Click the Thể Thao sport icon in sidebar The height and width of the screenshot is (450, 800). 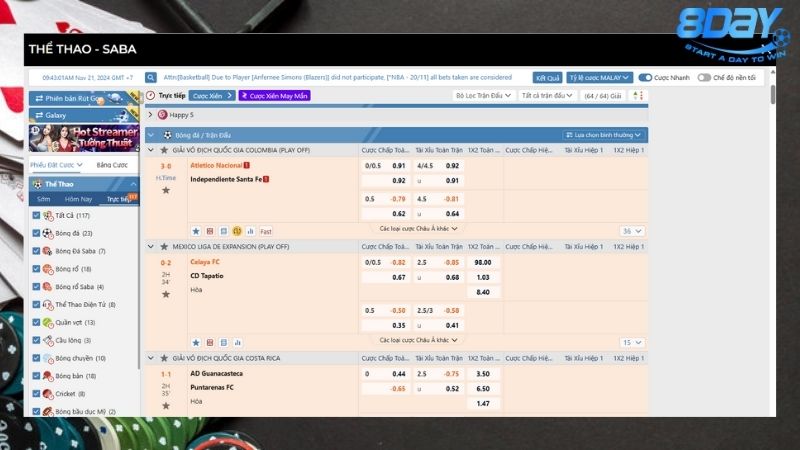pyautogui.click(x=37, y=184)
